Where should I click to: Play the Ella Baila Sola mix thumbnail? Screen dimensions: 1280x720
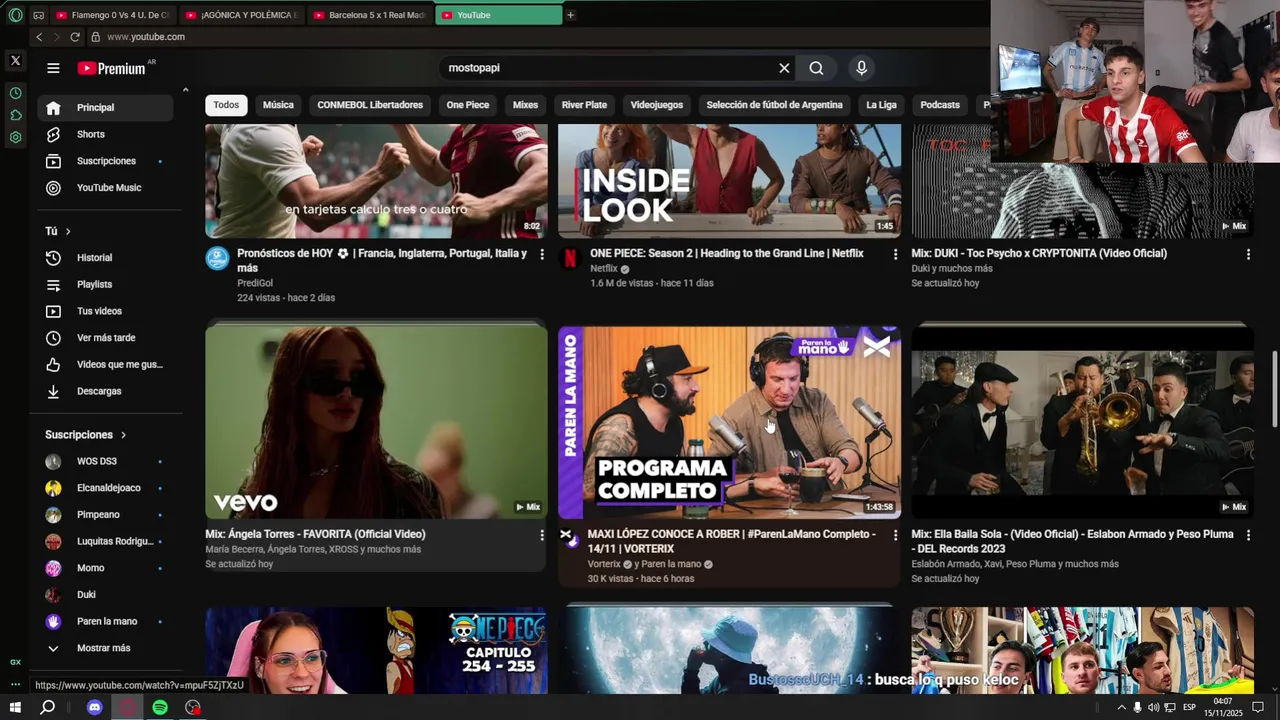[x=1082, y=422]
